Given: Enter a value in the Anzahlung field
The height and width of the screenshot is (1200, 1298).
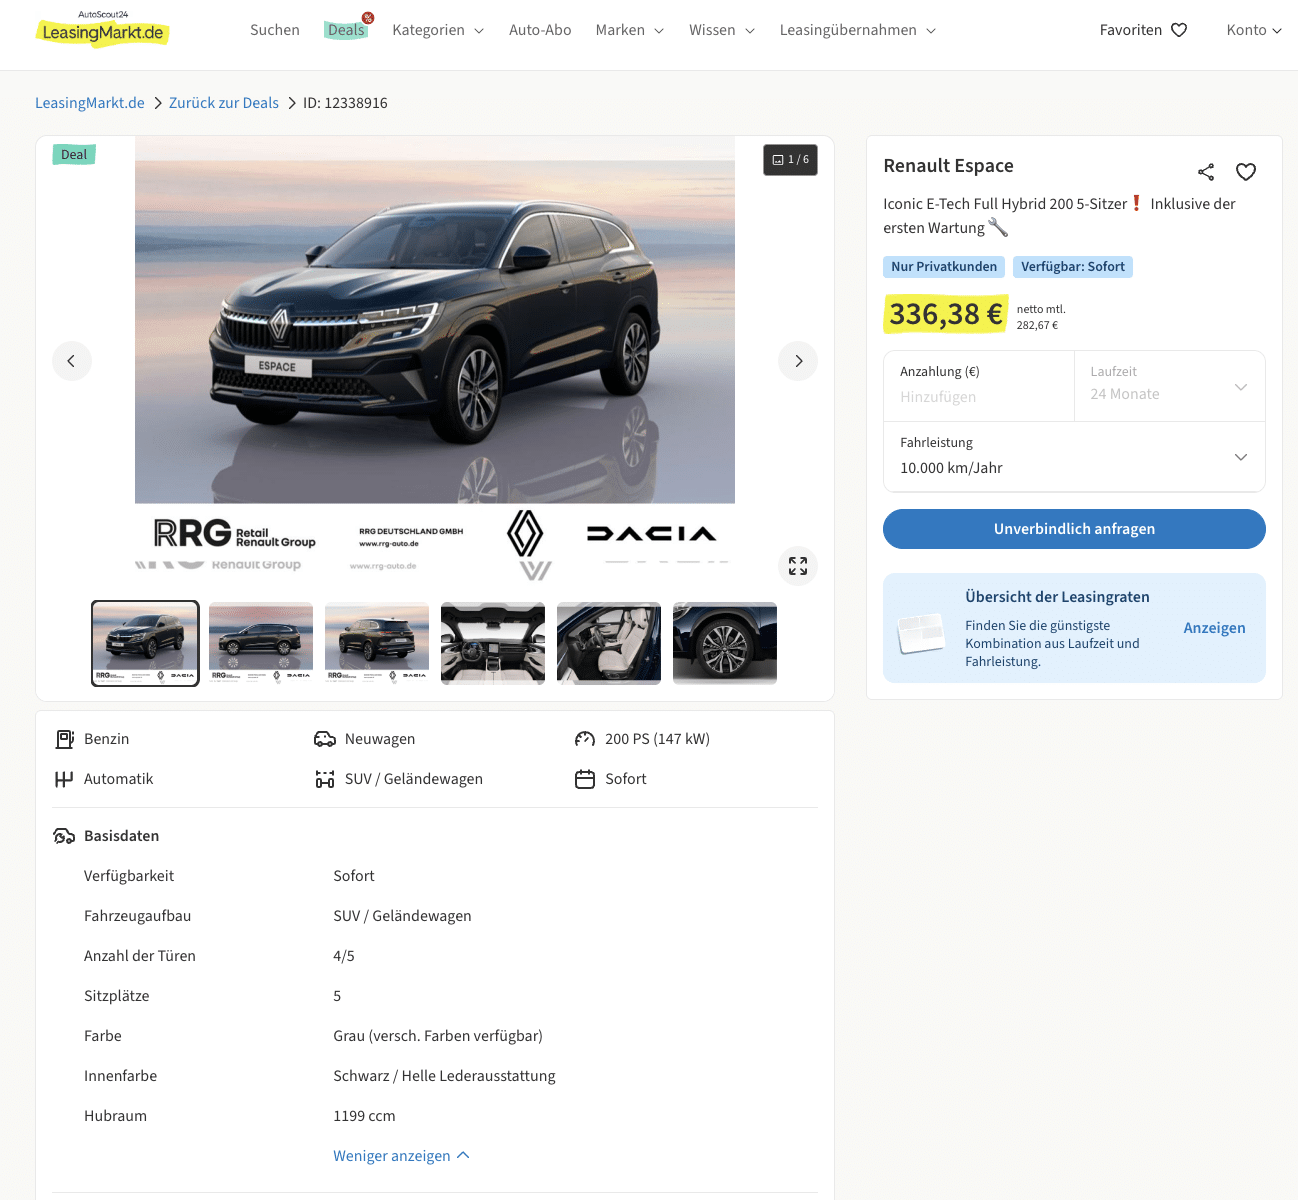Looking at the screenshot, I should 978,397.
